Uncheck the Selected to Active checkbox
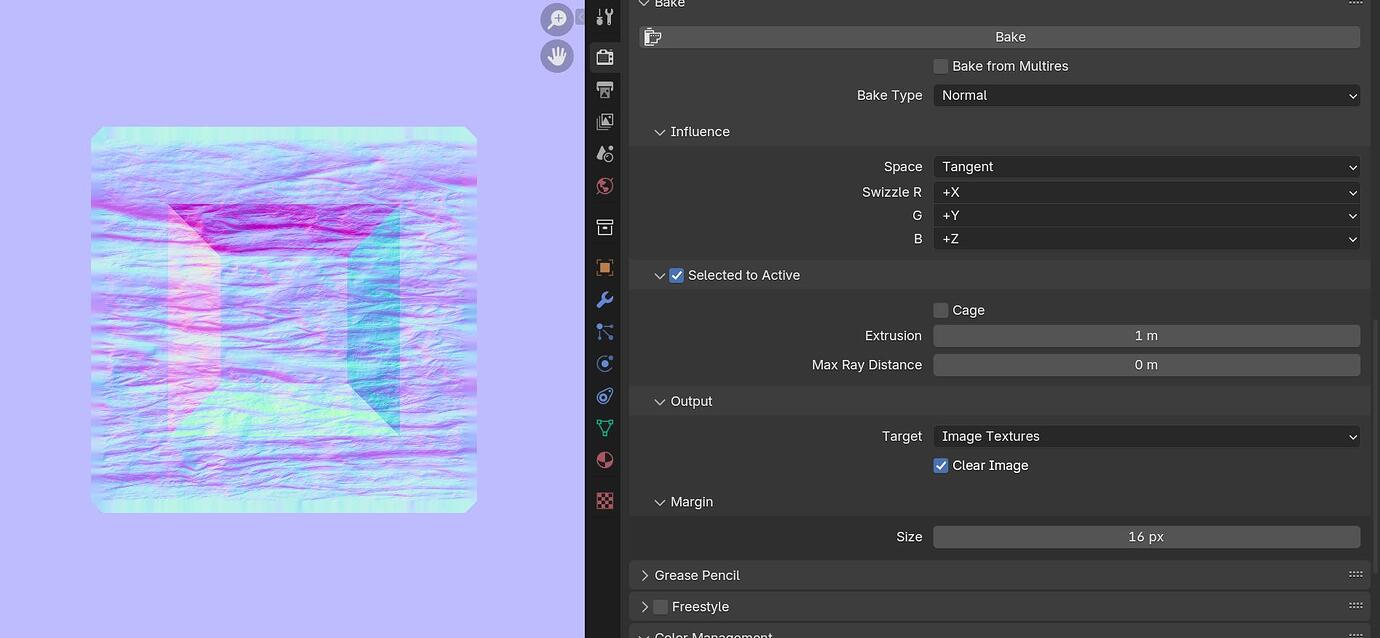Image resolution: width=1380 pixels, height=638 pixels. (x=677, y=275)
